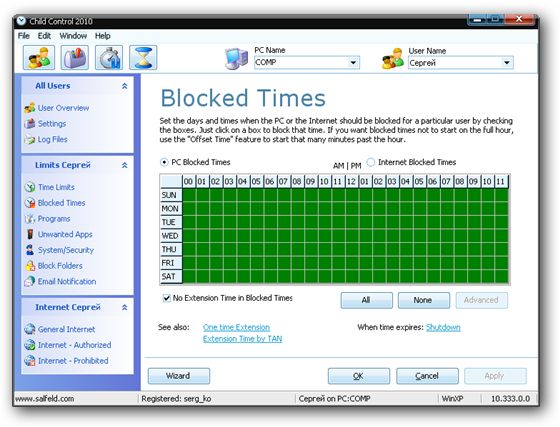Open the Window menu
The image size is (560, 427).
73,36
